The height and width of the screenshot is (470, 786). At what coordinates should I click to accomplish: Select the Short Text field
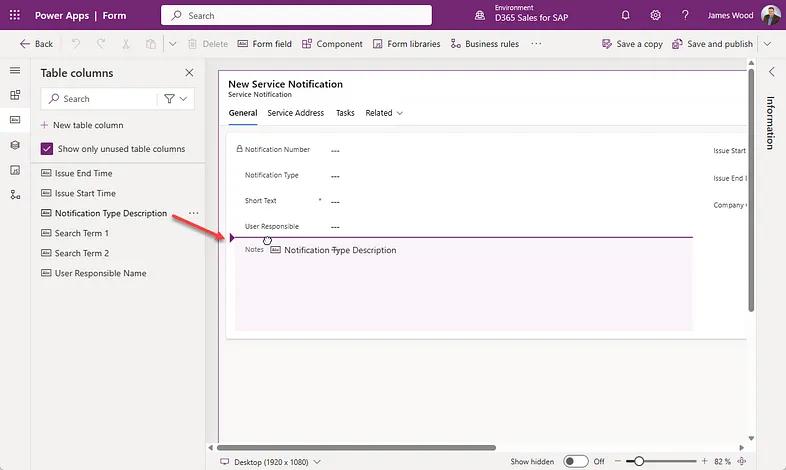[x=464, y=200]
